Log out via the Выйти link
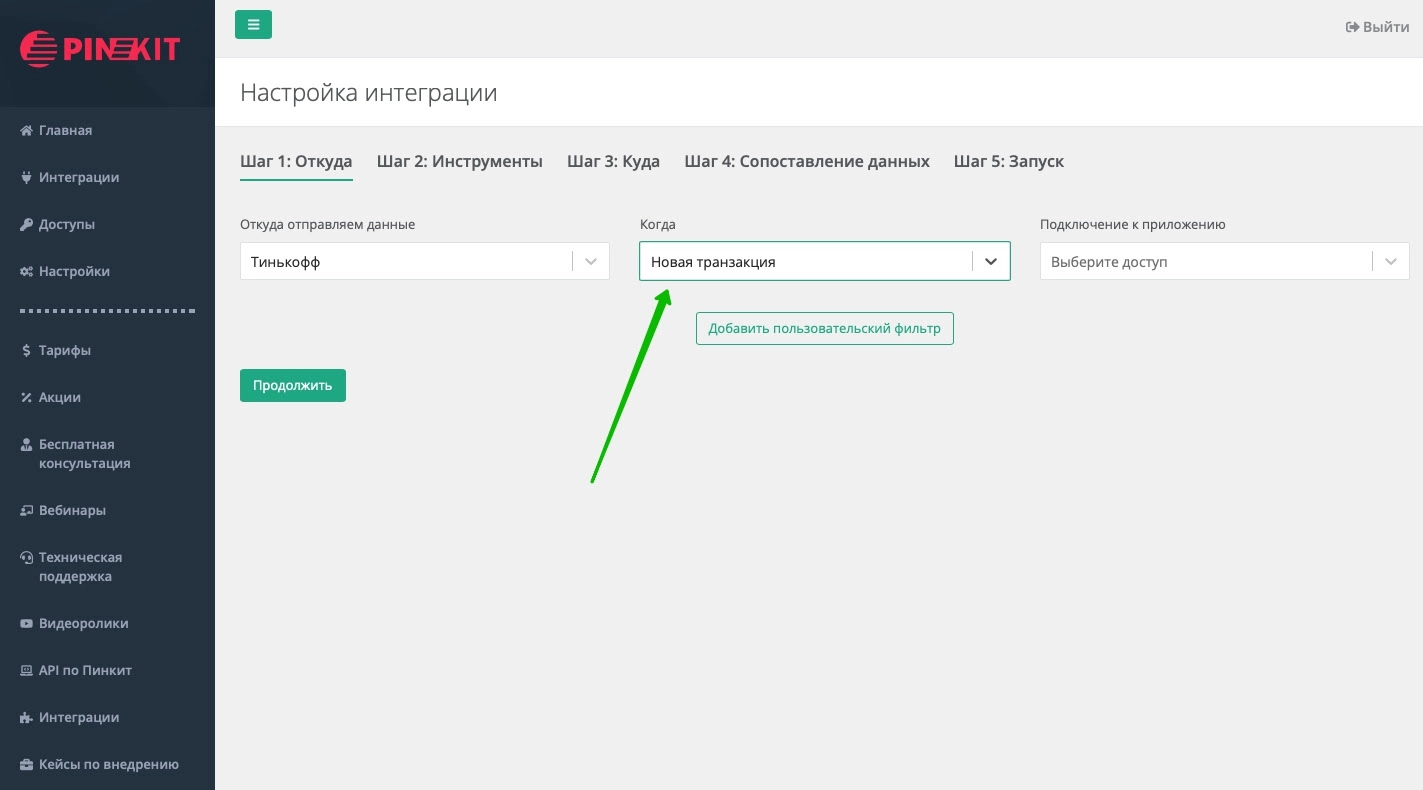The image size is (1423, 790). coord(1377,27)
